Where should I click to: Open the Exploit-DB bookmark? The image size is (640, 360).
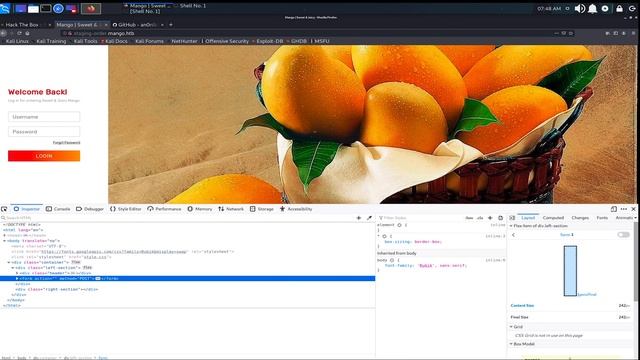[x=269, y=41]
